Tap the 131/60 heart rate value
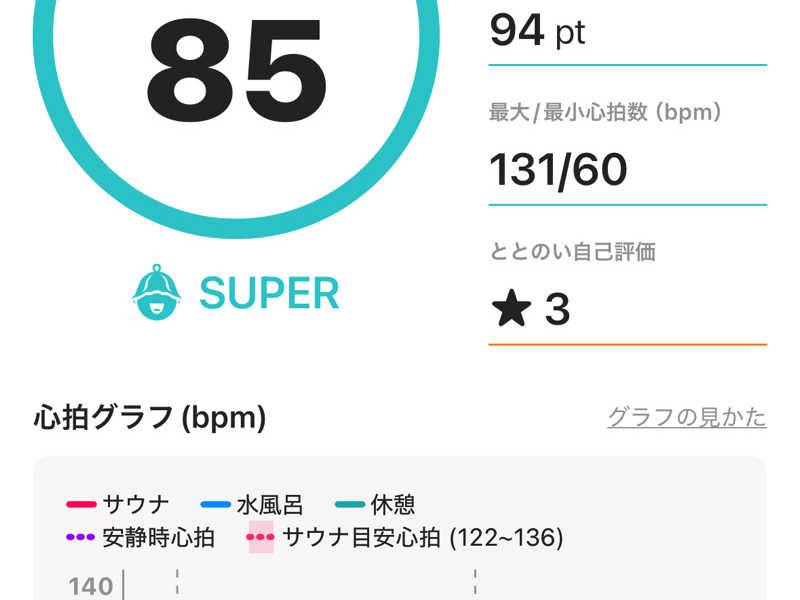Viewport: 800px width, 600px height. point(558,169)
